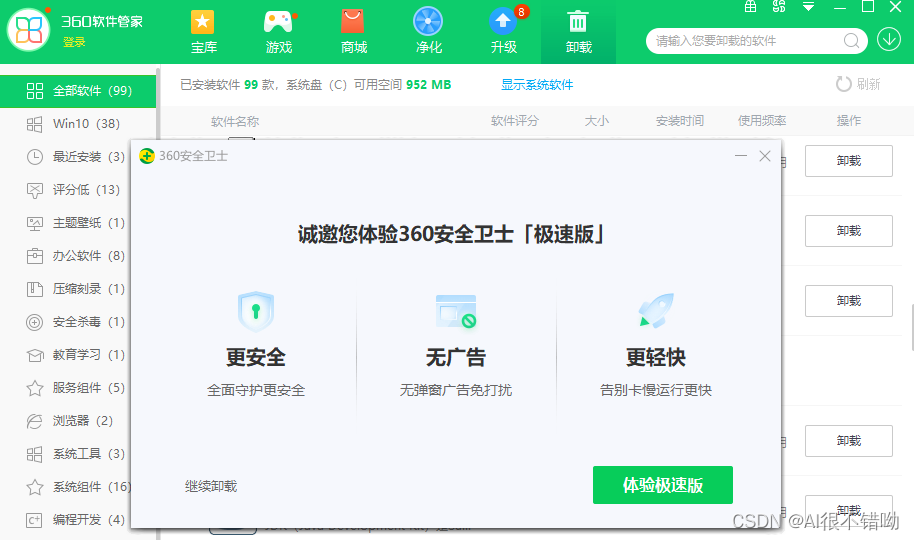Click the search magnifier icon
Screen dimensions: 914x540
pyautogui.click(x=851, y=41)
